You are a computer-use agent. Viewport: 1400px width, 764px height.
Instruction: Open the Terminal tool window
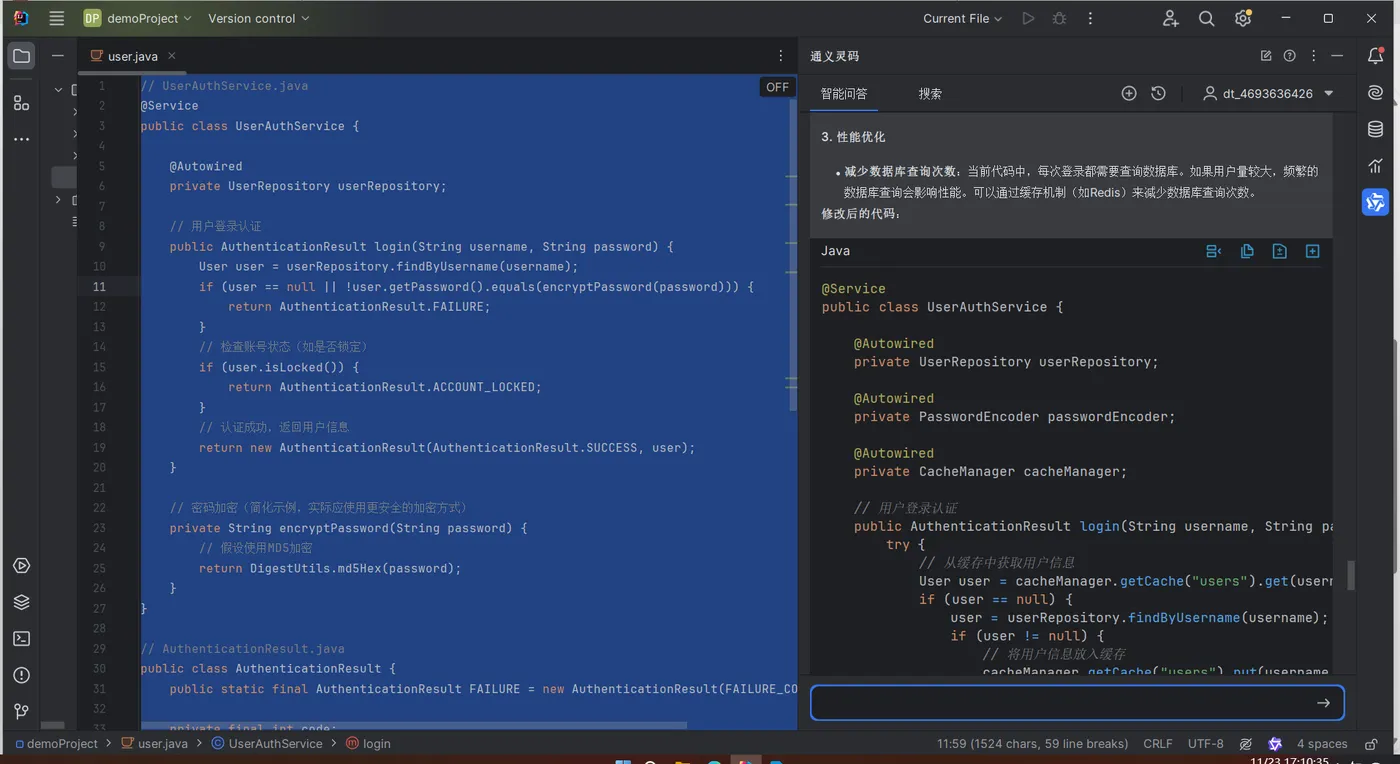(x=21, y=638)
